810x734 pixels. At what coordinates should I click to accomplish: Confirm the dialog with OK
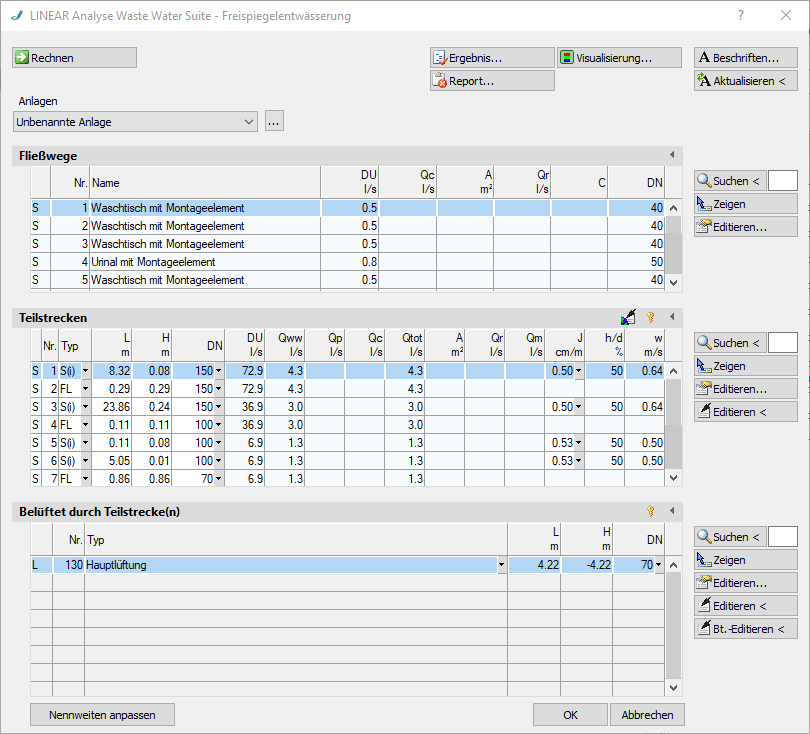click(570, 715)
